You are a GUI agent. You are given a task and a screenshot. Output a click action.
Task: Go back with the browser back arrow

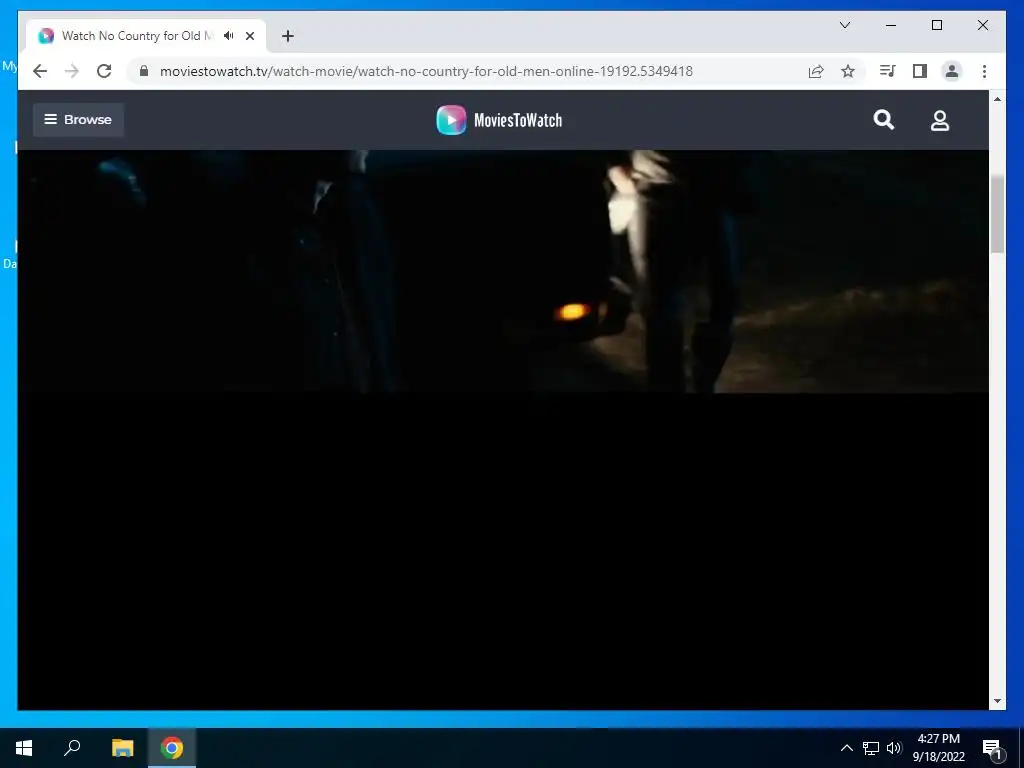[40, 71]
